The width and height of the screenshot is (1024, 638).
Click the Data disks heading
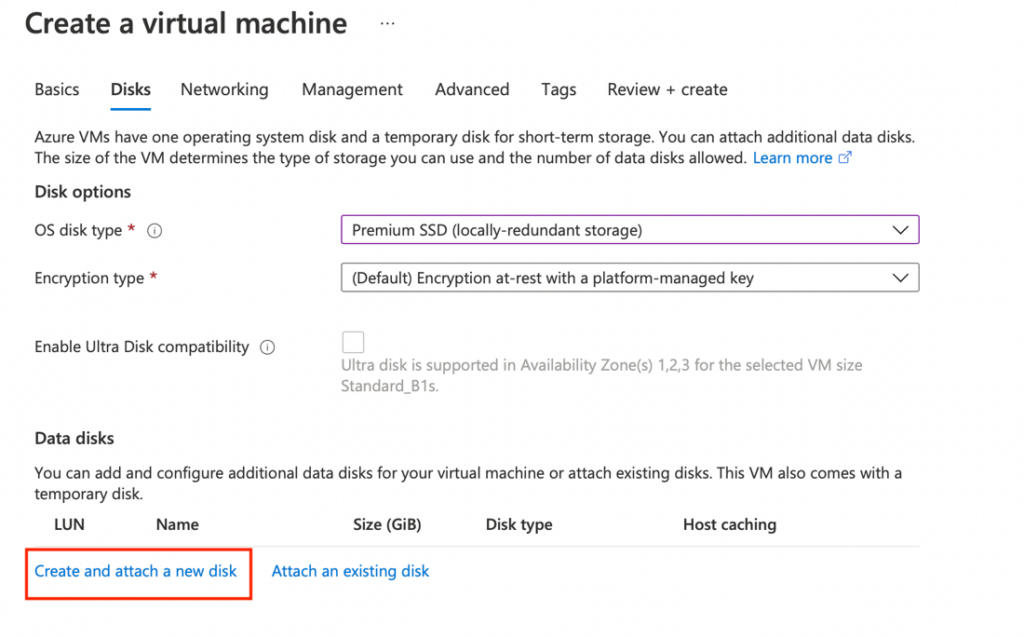[74, 438]
